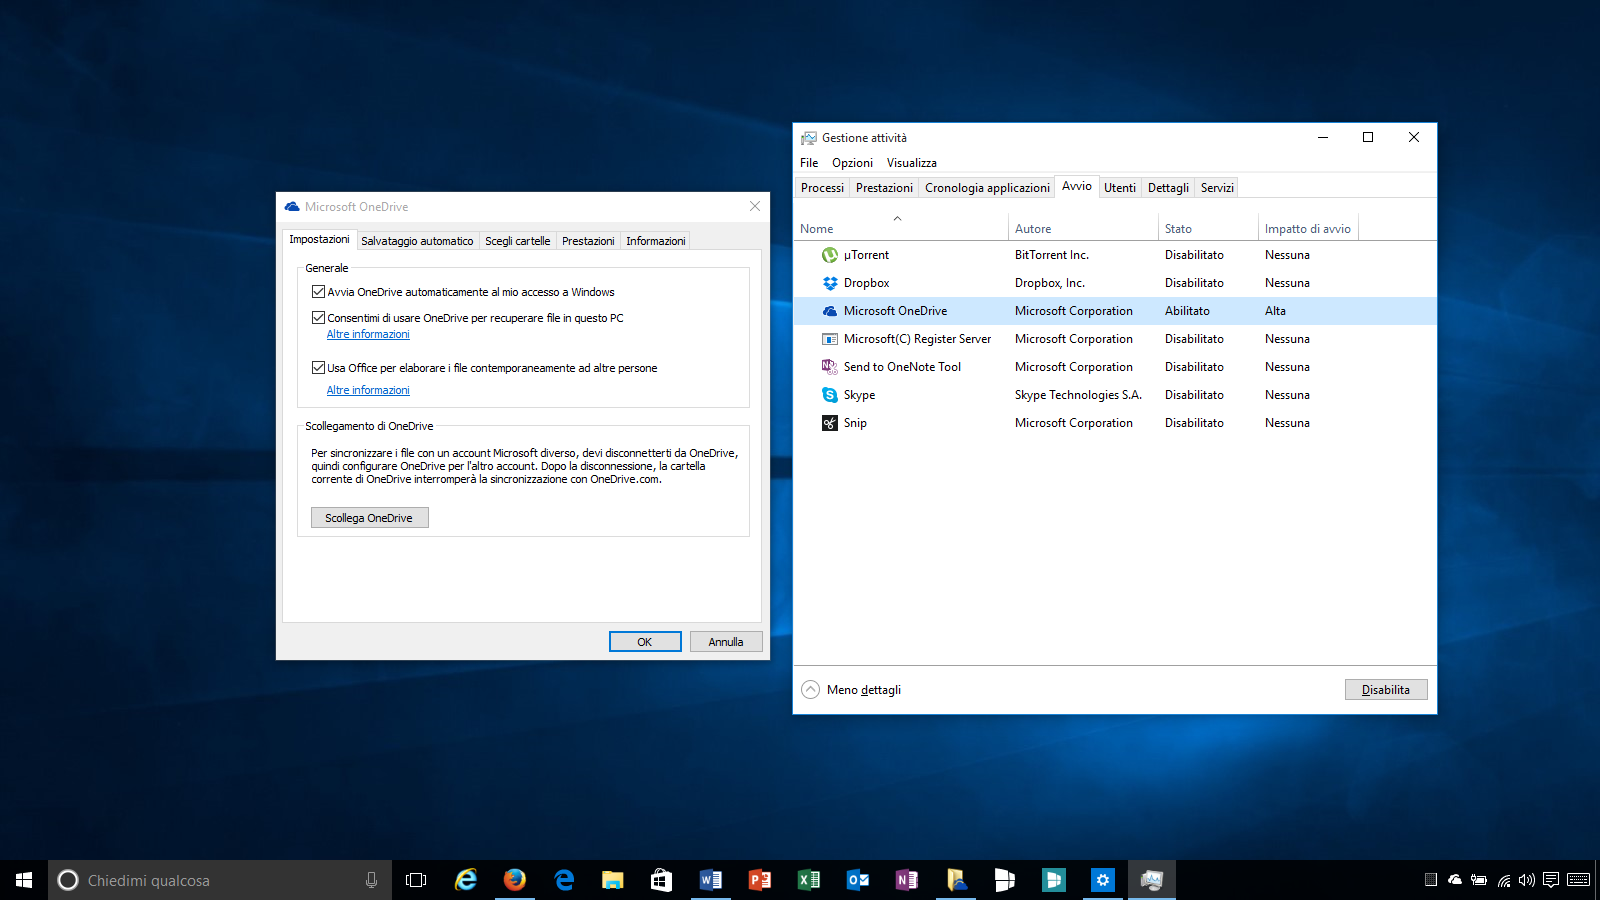Viewport: 1600px width, 900px height.
Task: Open Informazioni tab in OneDrive dialog
Action: pyautogui.click(x=656, y=241)
